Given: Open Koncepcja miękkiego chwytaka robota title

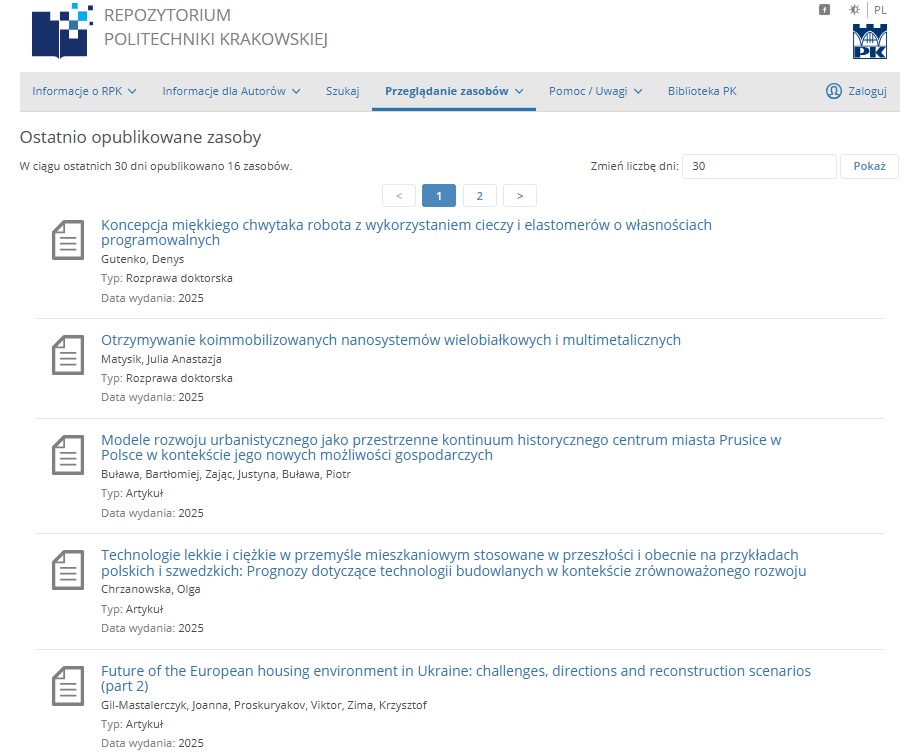Looking at the screenshot, I should pyautogui.click(x=407, y=233).
